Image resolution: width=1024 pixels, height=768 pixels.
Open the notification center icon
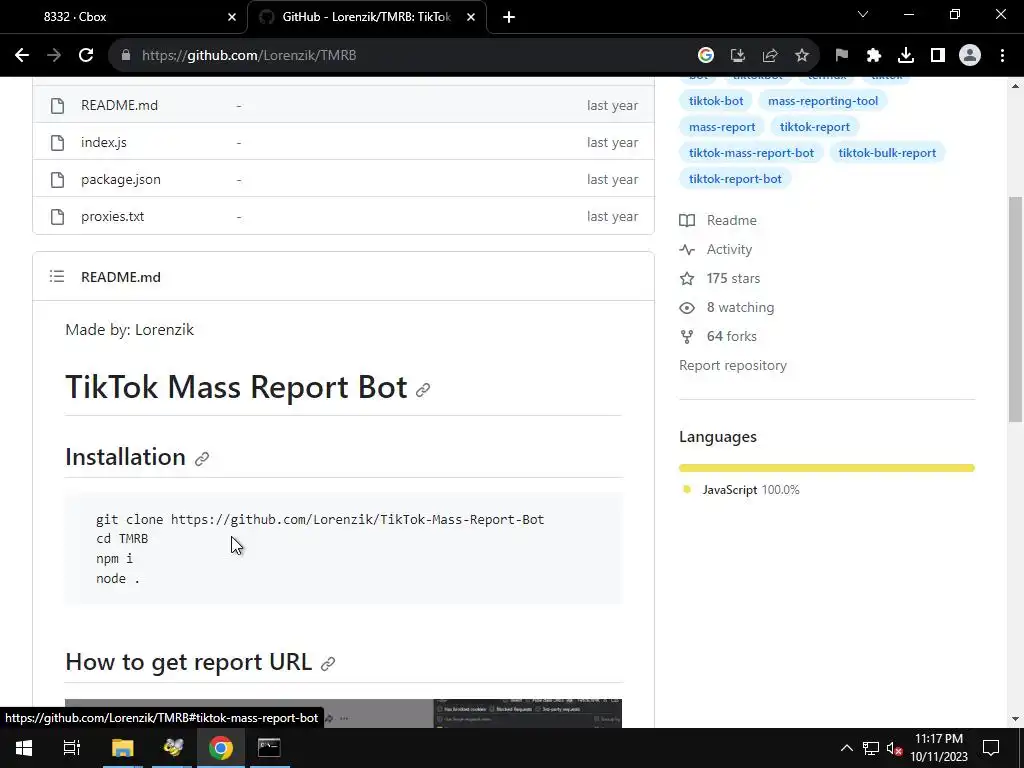pos(991,748)
